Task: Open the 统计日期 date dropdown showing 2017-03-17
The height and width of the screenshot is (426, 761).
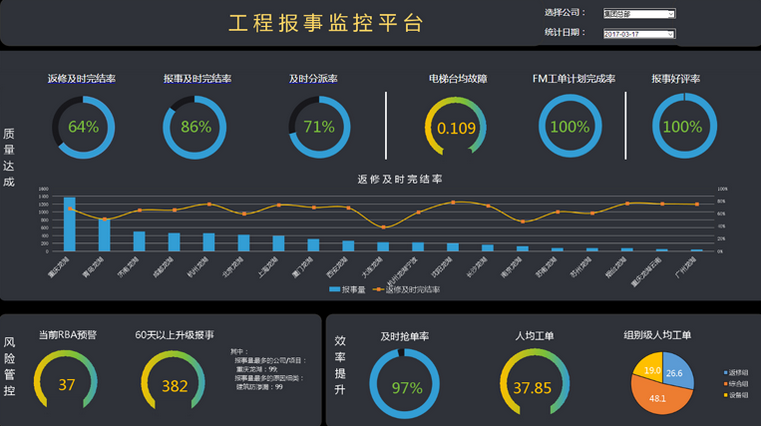Action: tap(639, 33)
